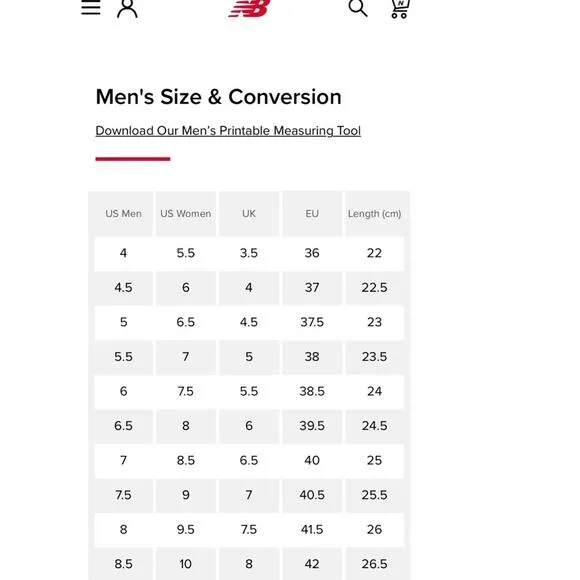Image resolution: width=580 pixels, height=580 pixels.
Task: Go to New Balance logo home
Action: 250,8
